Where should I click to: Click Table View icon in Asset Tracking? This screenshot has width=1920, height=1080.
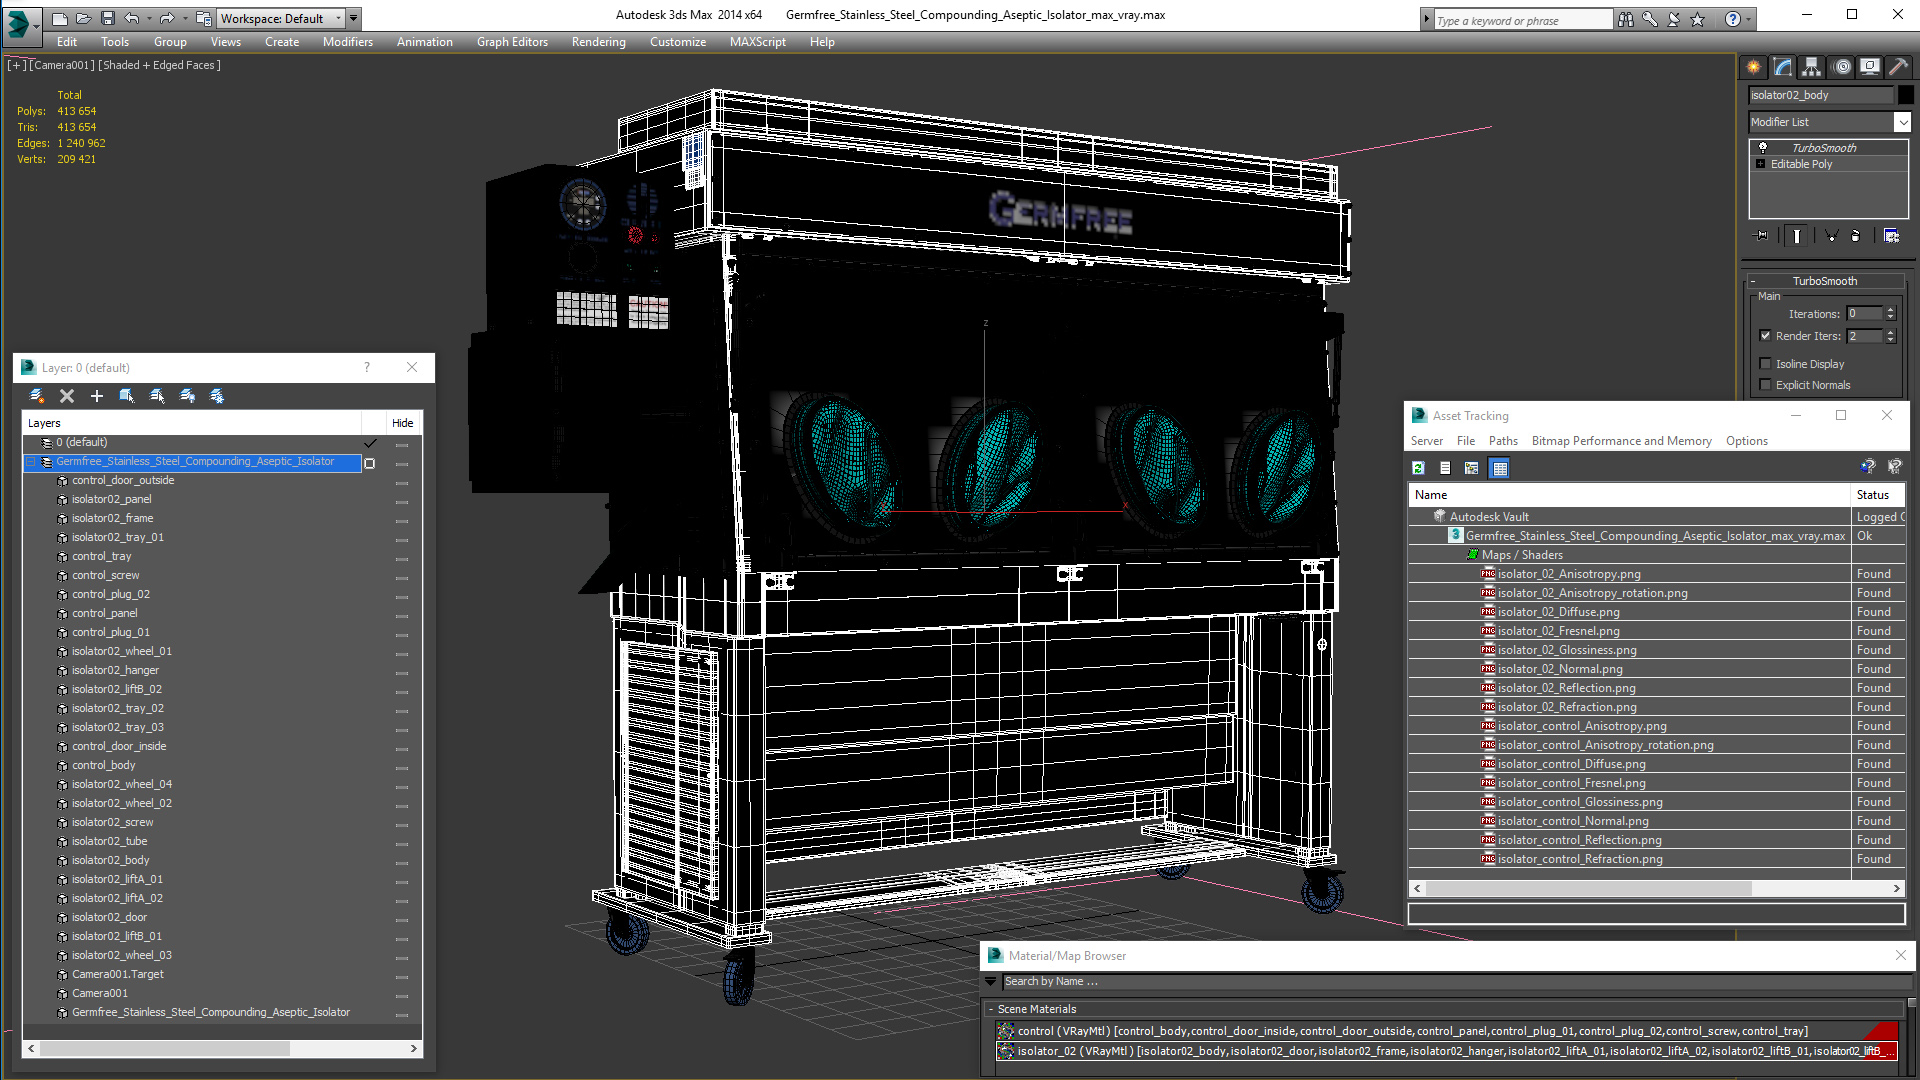point(1499,468)
